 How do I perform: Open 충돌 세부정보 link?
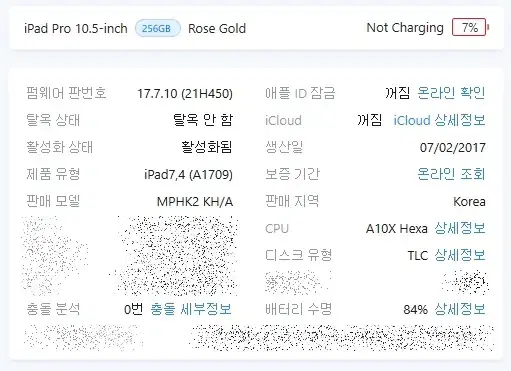pos(191,309)
